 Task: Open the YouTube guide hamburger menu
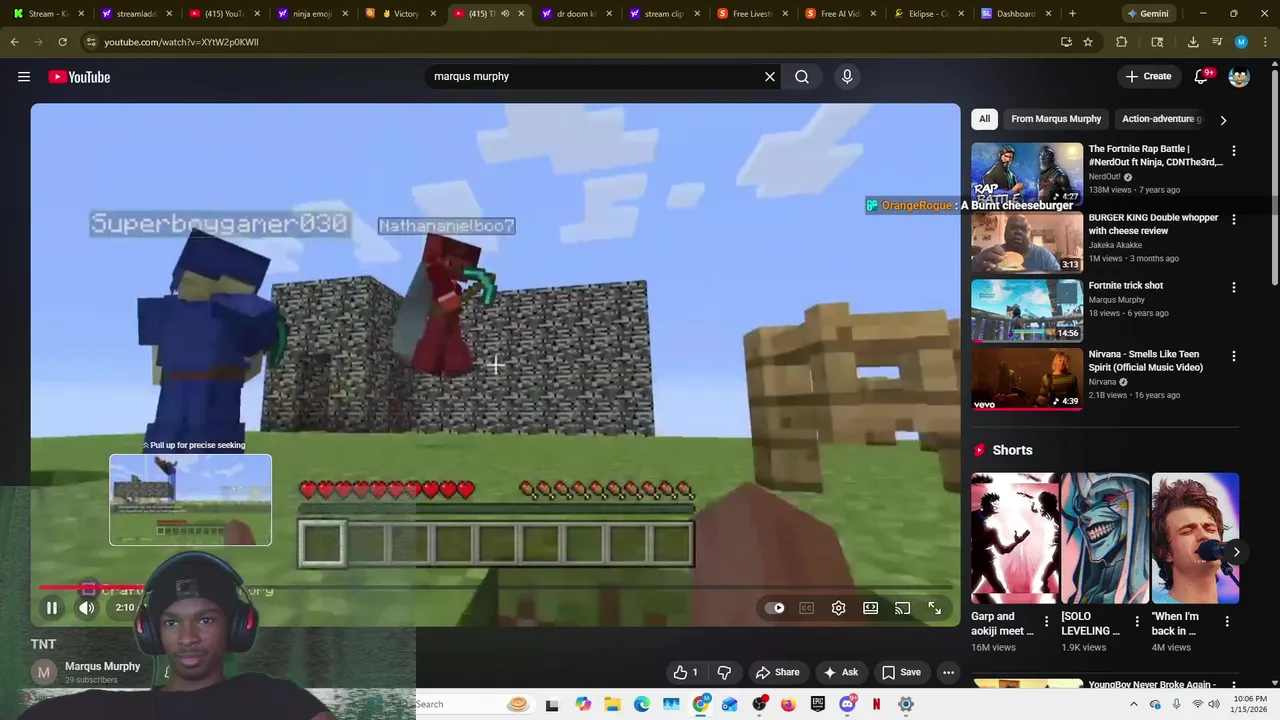tap(24, 77)
